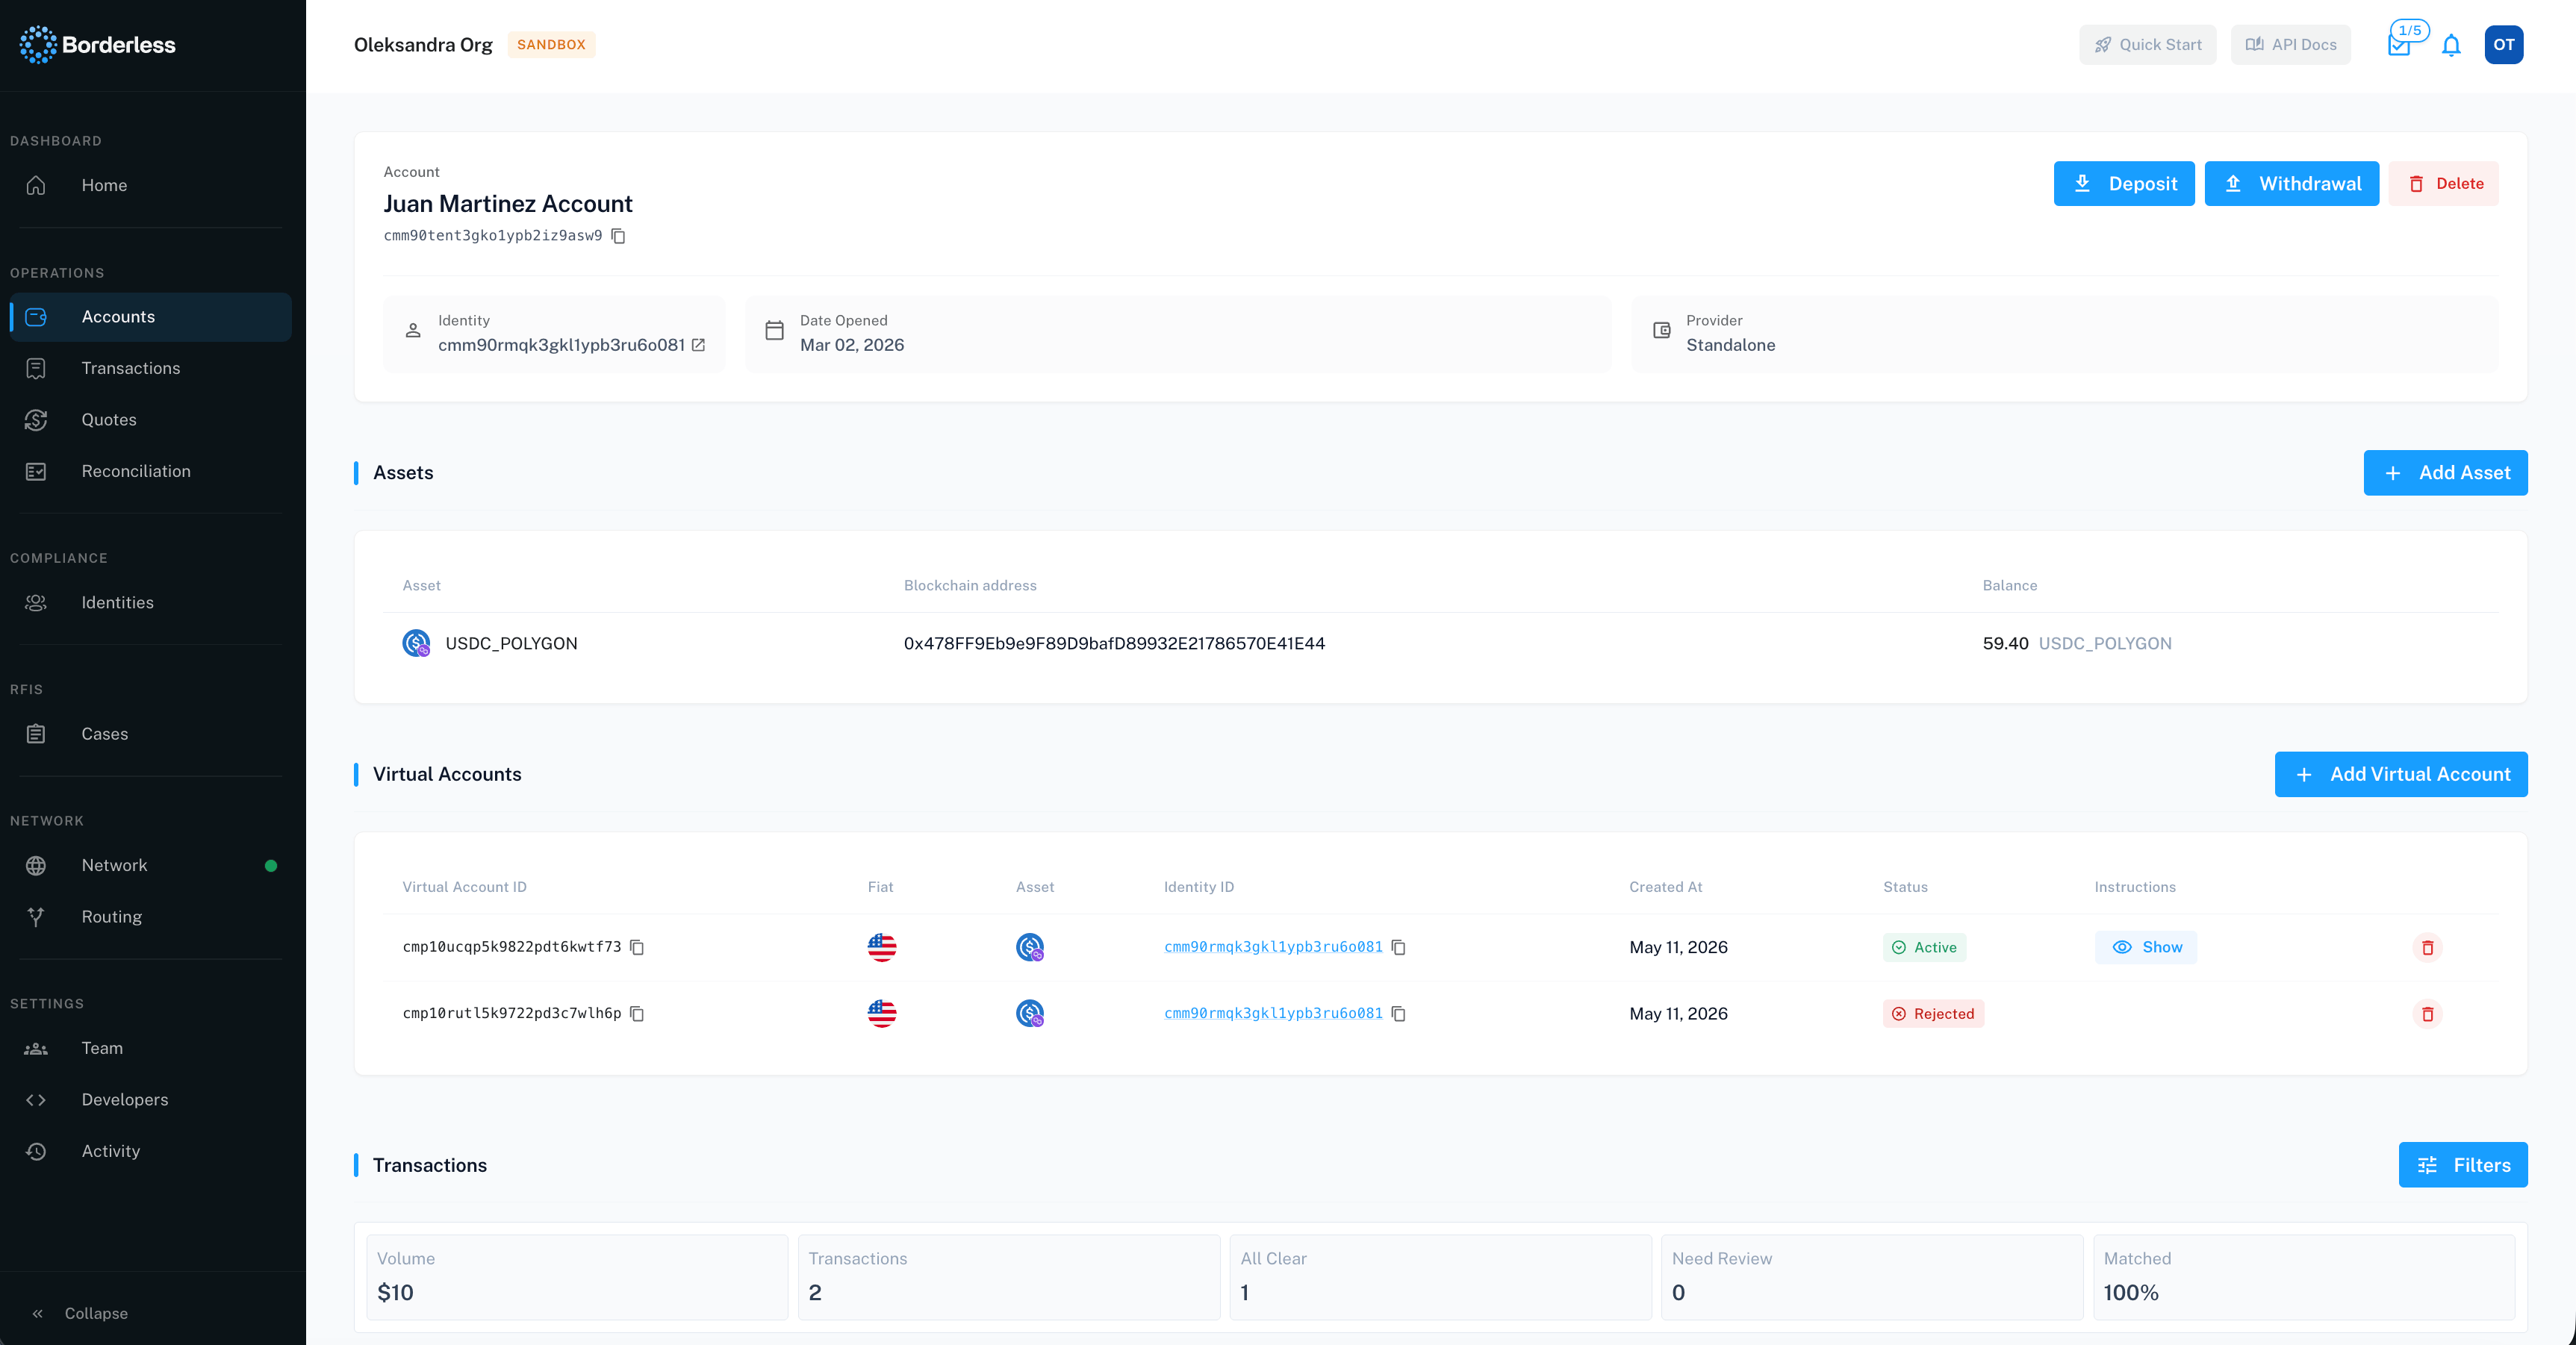This screenshot has width=2576, height=1345.
Task: Open Quick Start
Action: [x=2147, y=45]
